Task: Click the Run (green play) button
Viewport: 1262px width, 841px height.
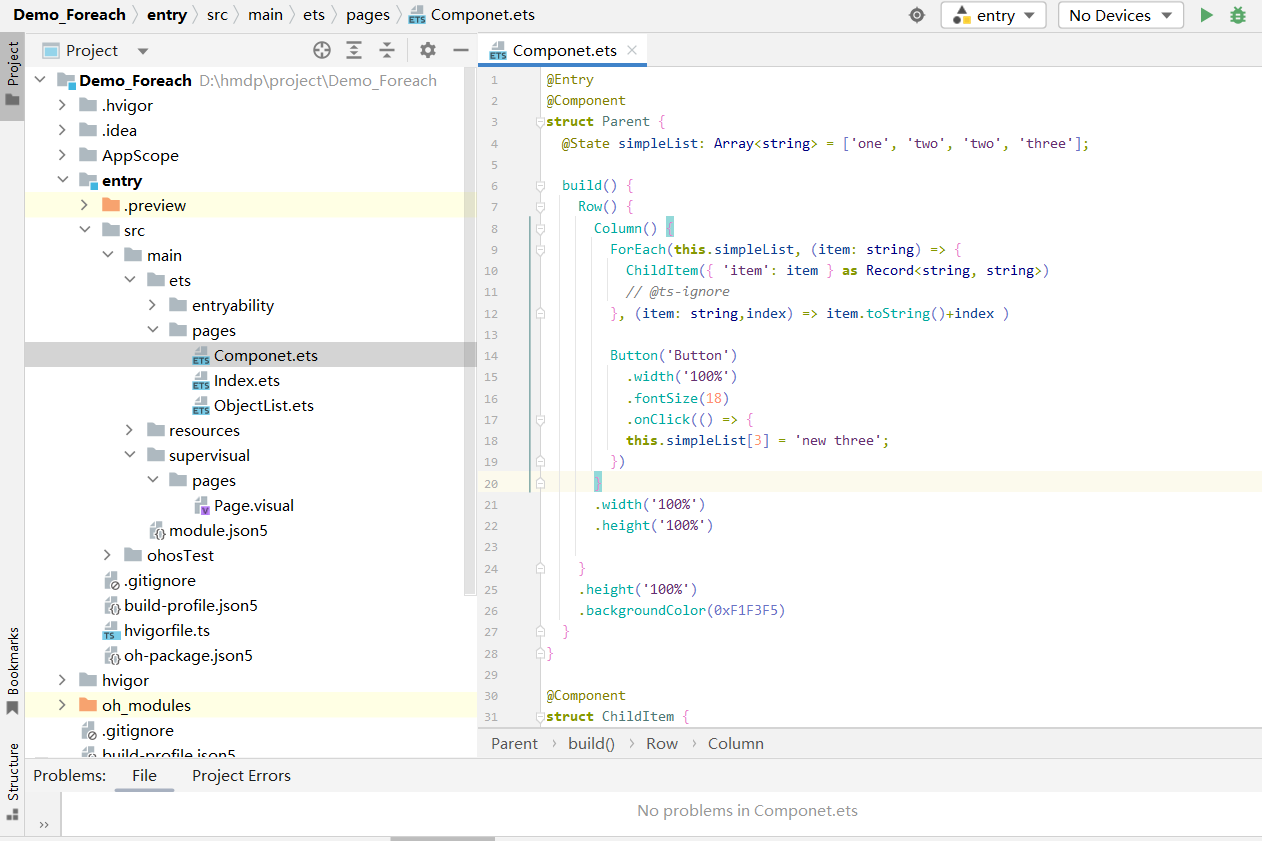Action: click(1207, 15)
